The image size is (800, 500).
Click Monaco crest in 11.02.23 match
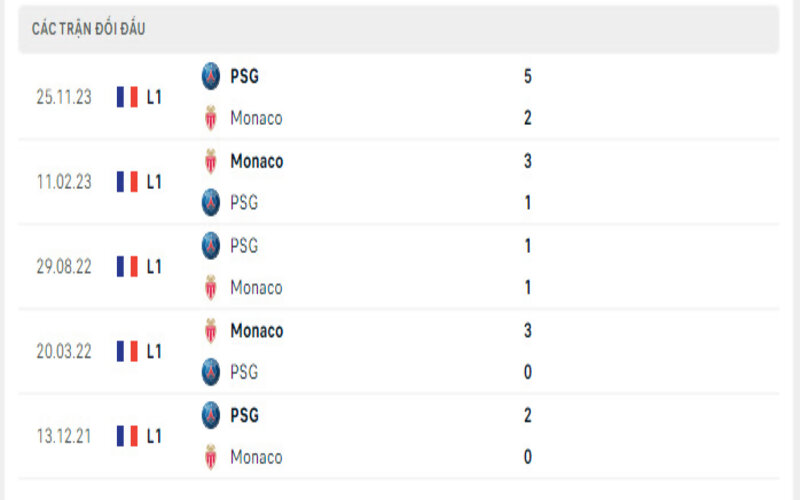click(210, 161)
